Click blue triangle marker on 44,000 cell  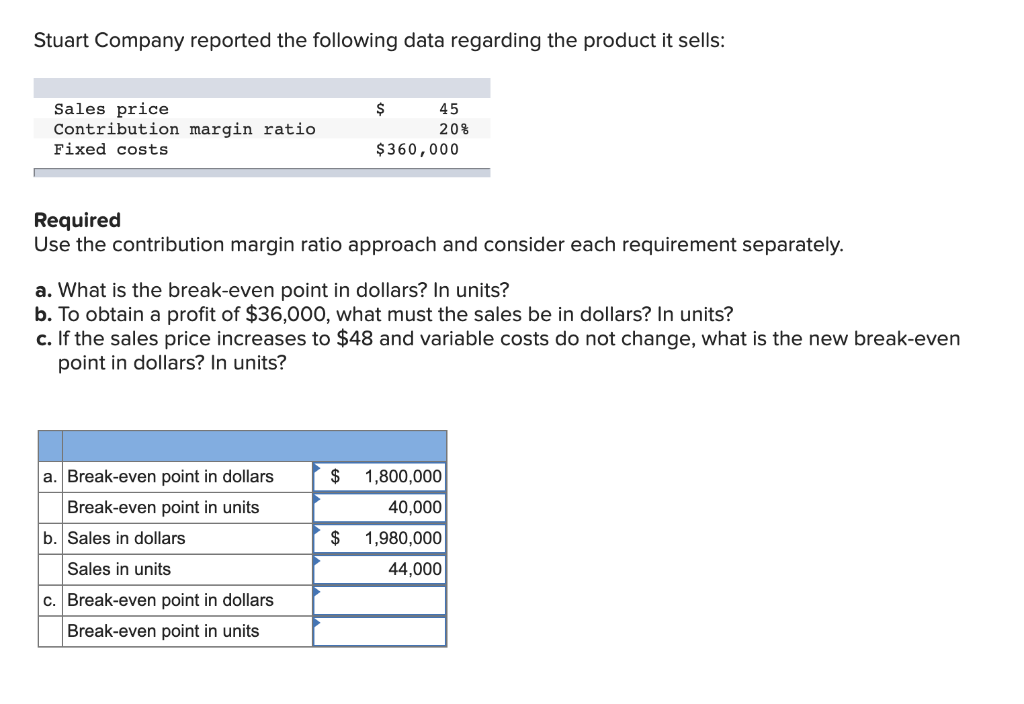[x=317, y=559]
